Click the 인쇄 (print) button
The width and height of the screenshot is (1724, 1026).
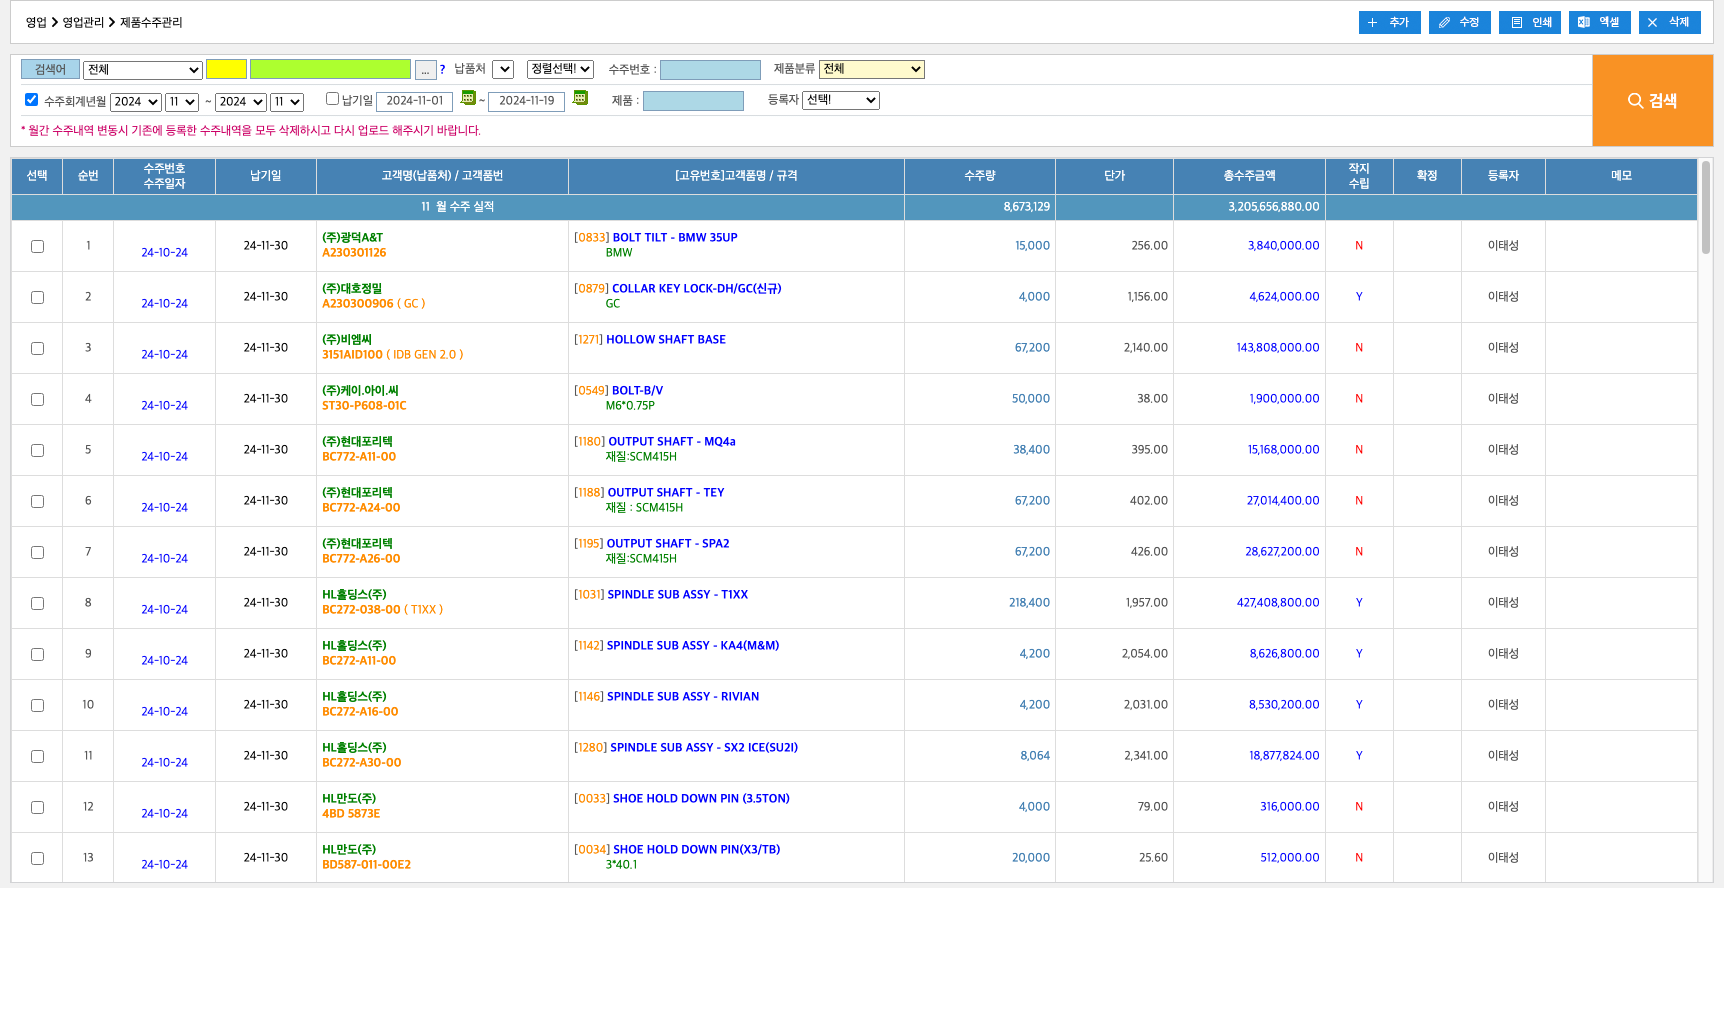click(1529, 22)
